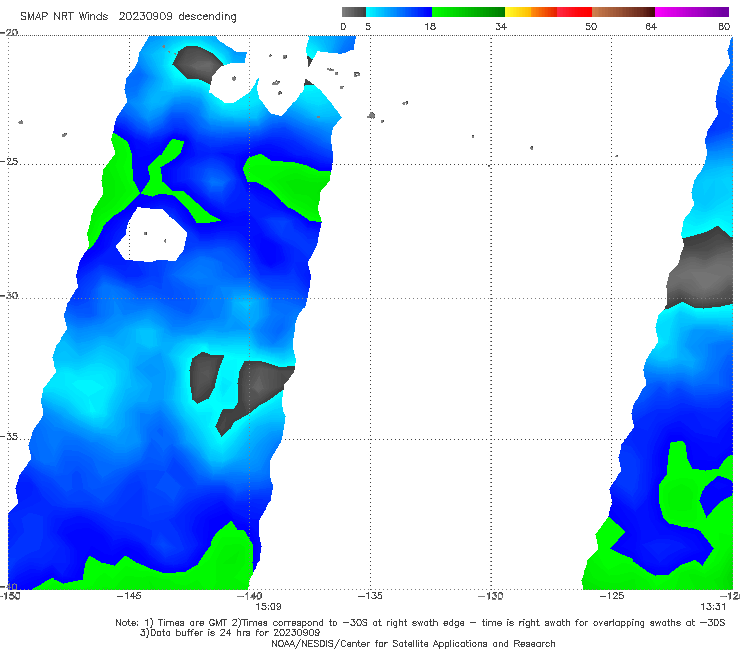The image size is (740, 650).
Task: Click the longitude label '-145'
Action: (129, 596)
